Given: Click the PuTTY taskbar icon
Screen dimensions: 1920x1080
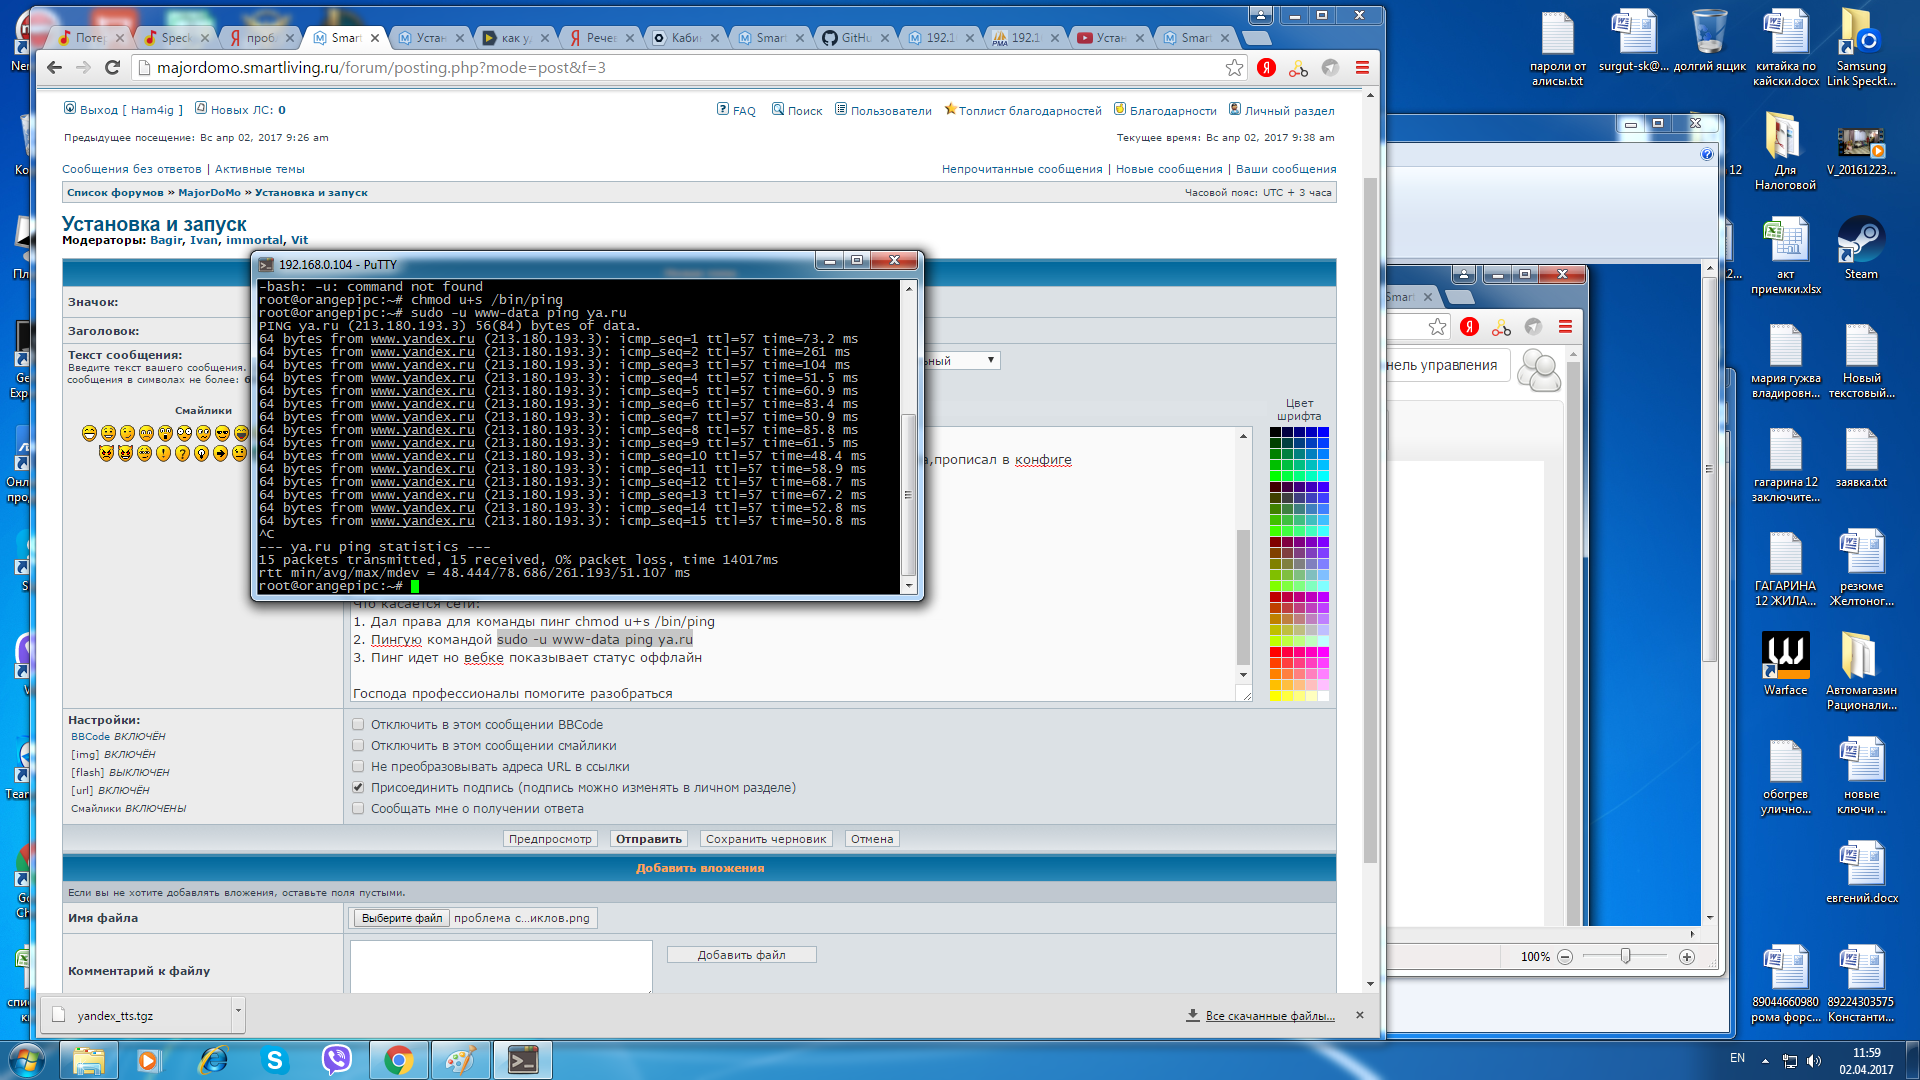Looking at the screenshot, I should coord(523,1060).
